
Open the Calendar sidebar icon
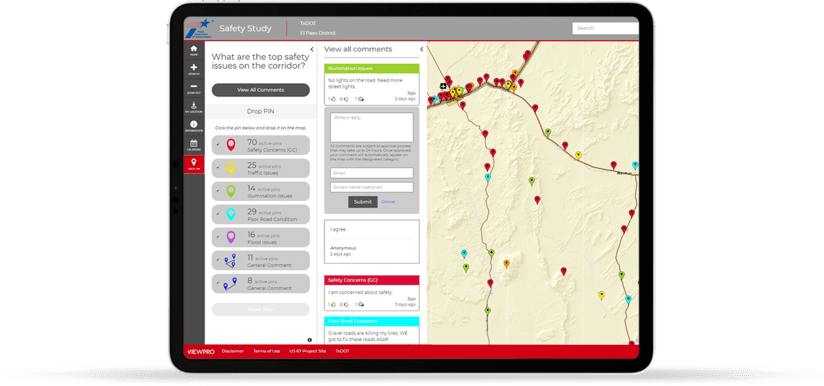pyautogui.click(x=194, y=144)
